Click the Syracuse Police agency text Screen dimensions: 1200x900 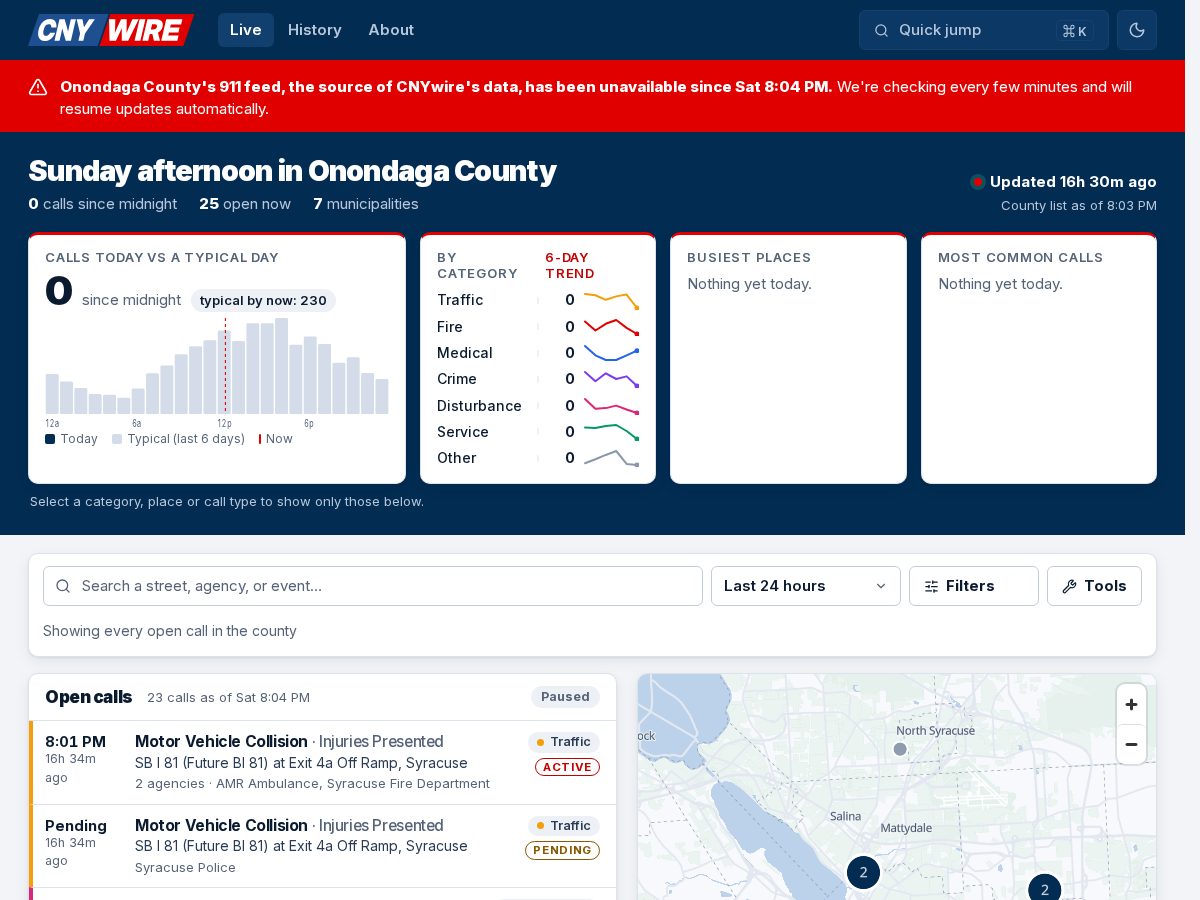tap(185, 868)
